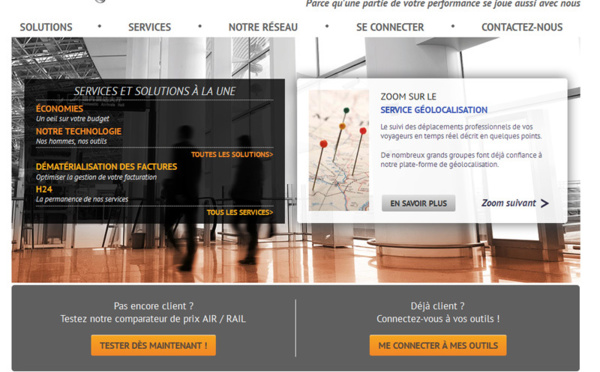Screen dimensions: 600x372
Task: Open the SOLUTIONS menu
Action: [46, 27]
